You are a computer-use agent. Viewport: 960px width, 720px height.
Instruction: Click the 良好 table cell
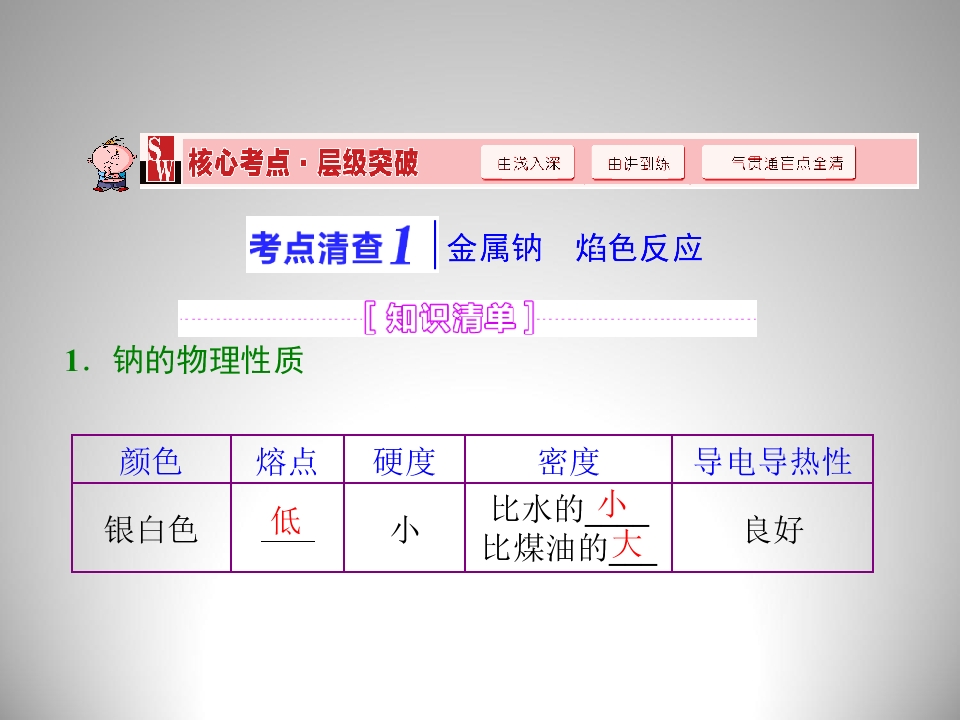tap(773, 529)
